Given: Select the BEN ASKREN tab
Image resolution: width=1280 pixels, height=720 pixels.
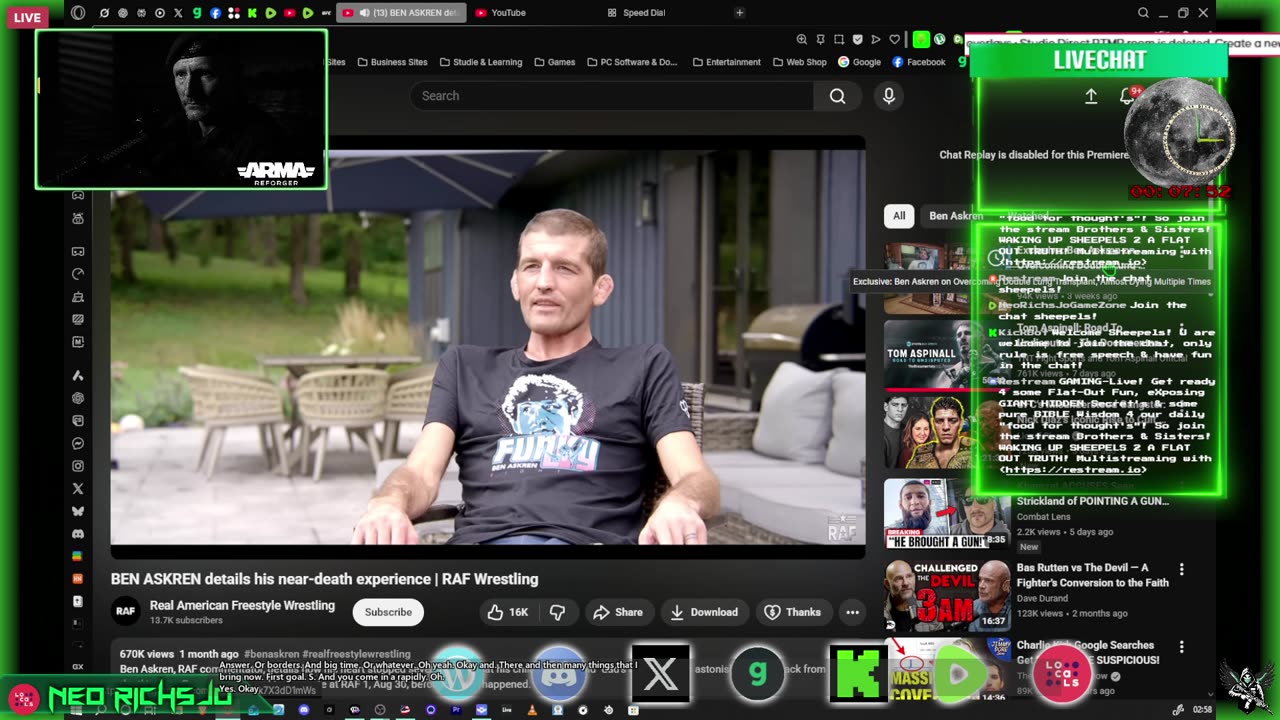Looking at the screenshot, I should (402, 13).
